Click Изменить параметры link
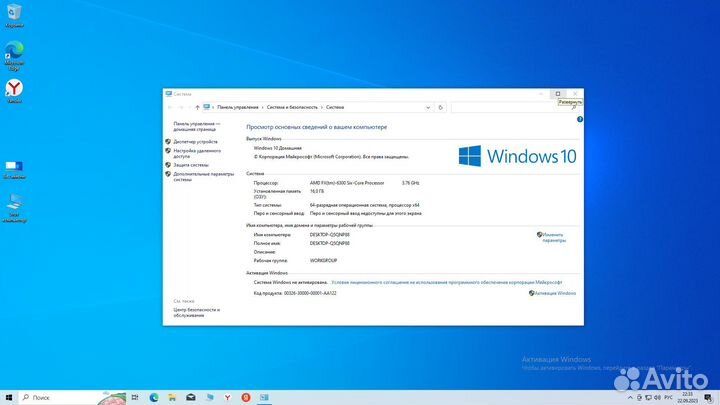The image size is (720, 405). click(554, 237)
